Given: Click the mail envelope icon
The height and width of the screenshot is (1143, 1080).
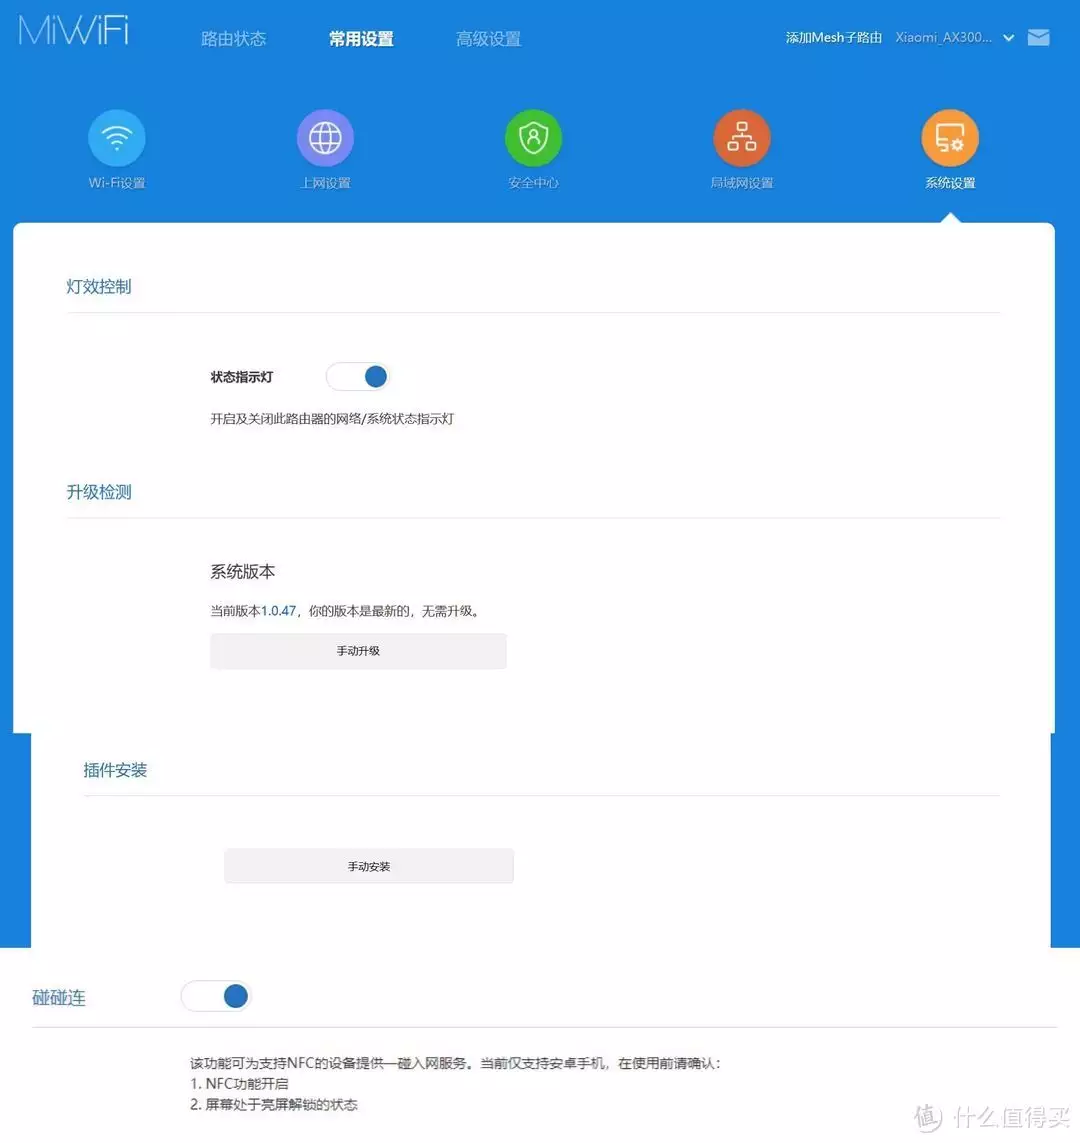Looking at the screenshot, I should (x=1038, y=37).
